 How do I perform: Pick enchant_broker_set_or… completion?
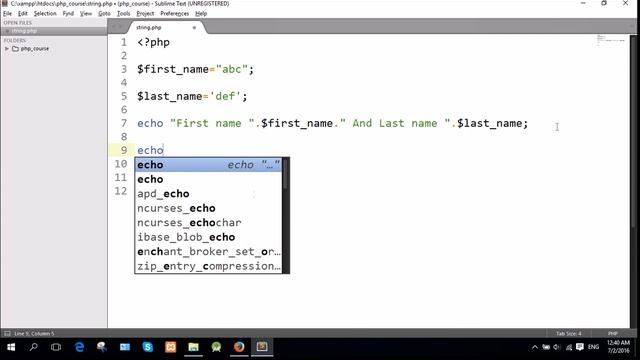point(209,251)
